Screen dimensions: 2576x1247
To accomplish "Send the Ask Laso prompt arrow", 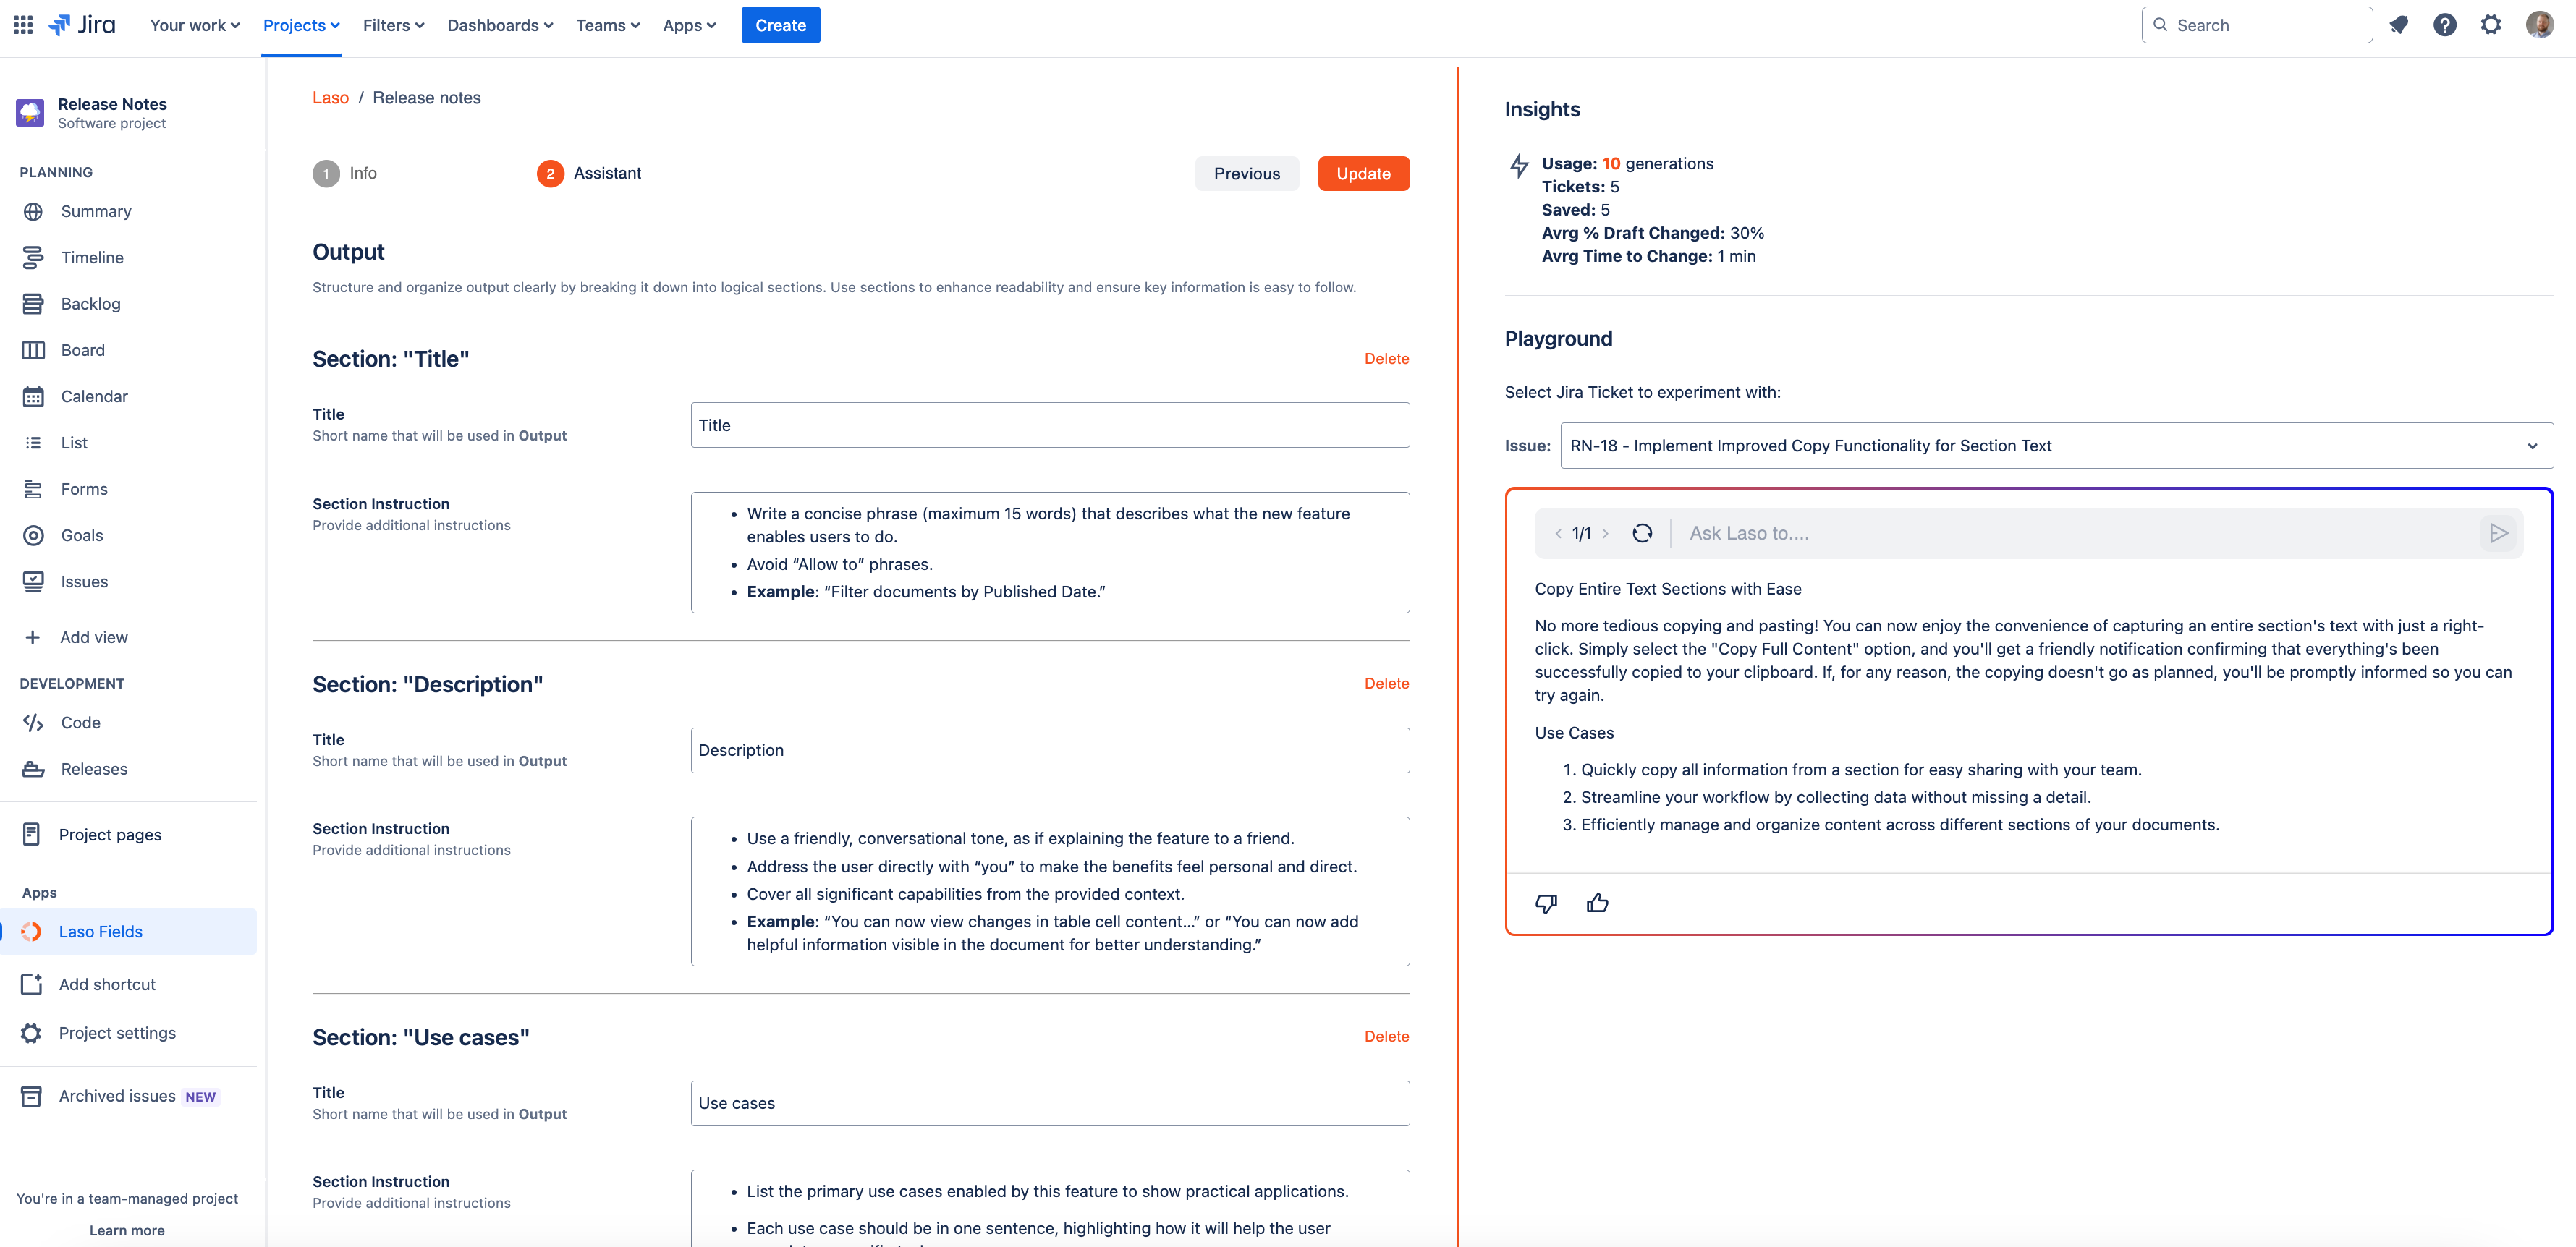I will (2498, 533).
